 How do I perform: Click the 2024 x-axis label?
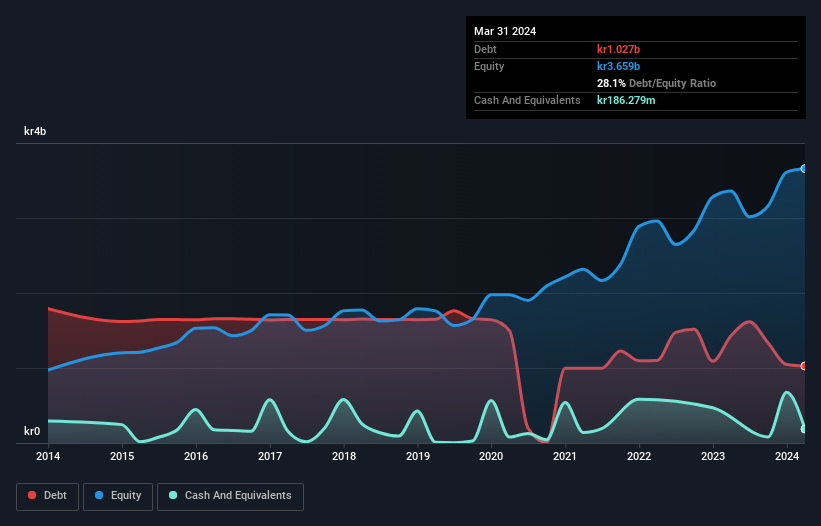[787, 456]
